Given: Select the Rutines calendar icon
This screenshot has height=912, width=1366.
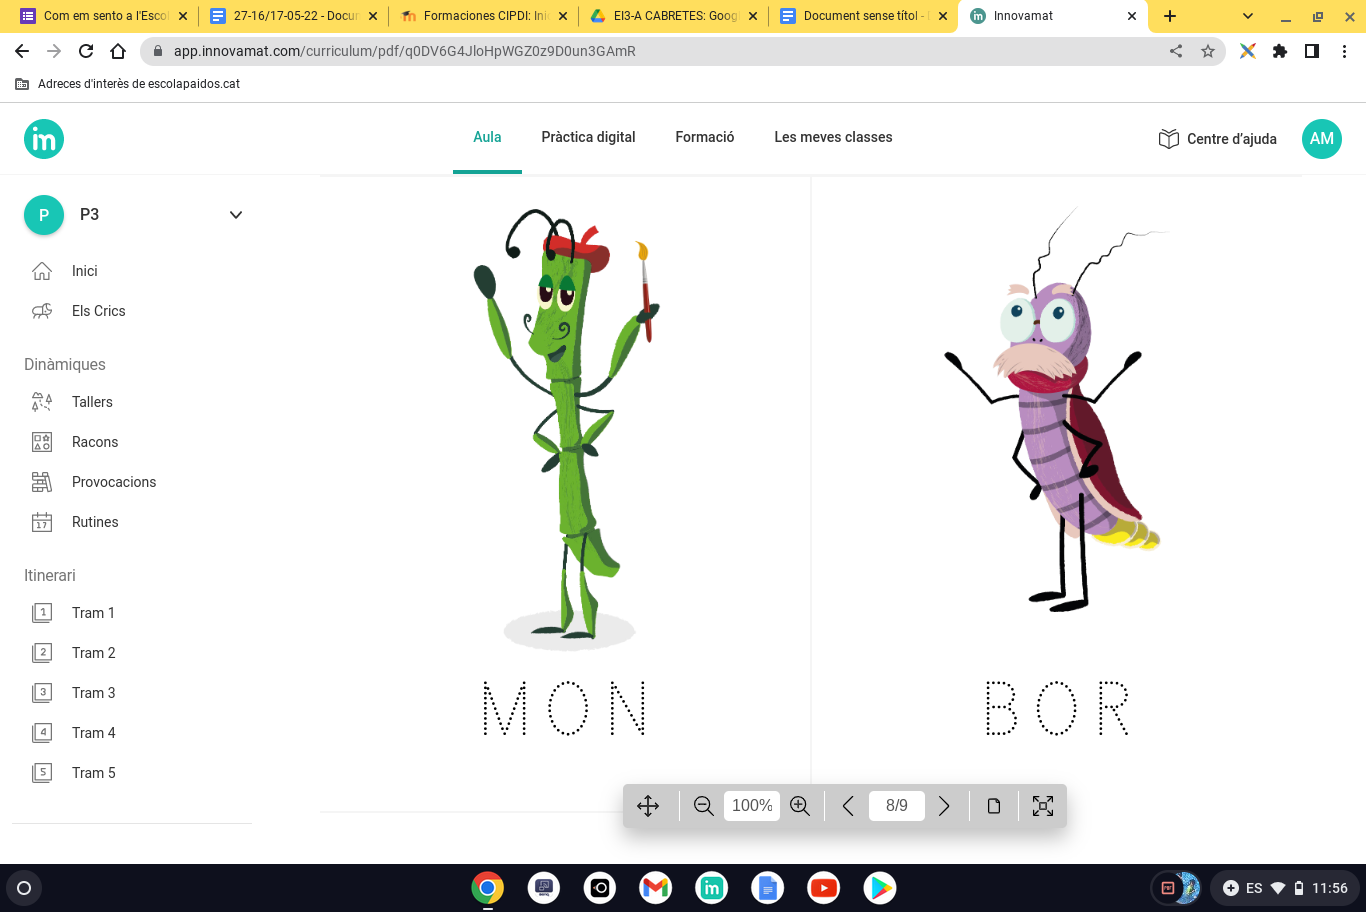Looking at the screenshot, I should tap(42, 522).
